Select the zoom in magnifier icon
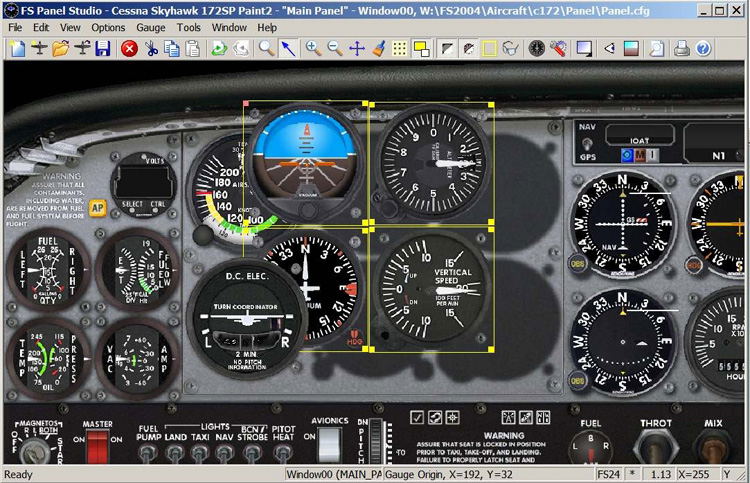750x483 pixels. pos(313,48)
